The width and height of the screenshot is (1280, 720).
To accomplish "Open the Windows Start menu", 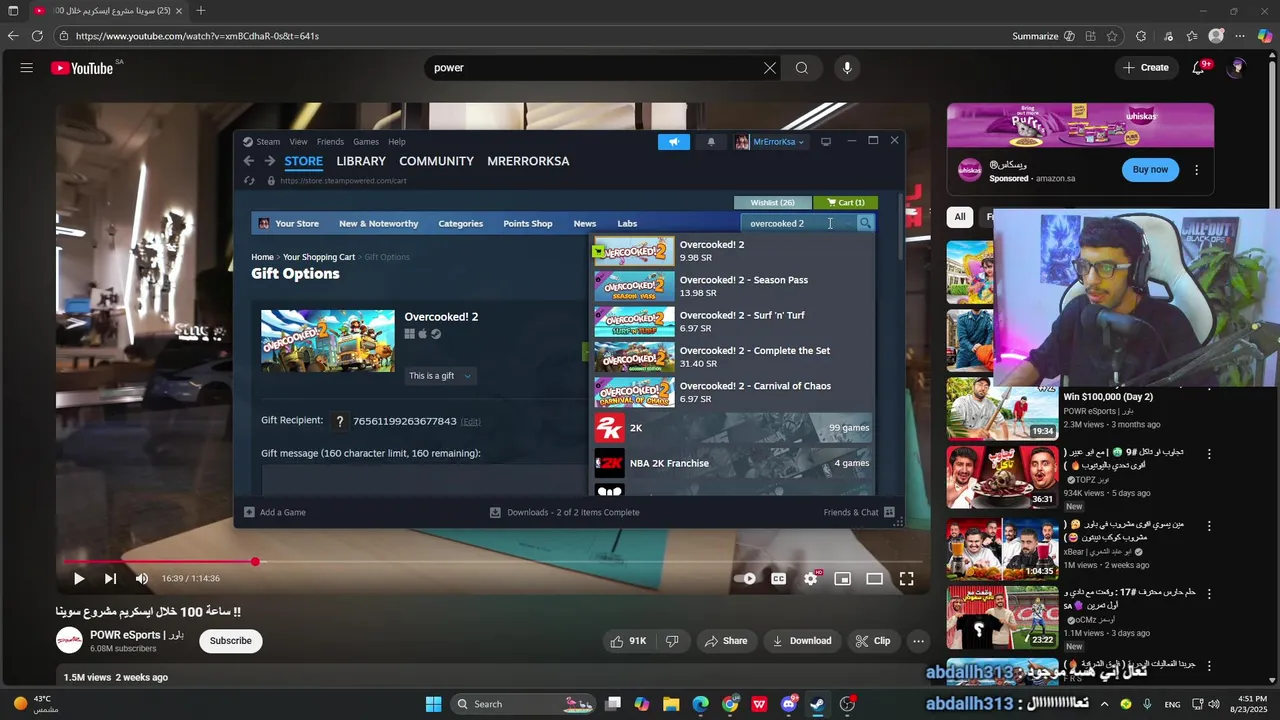I will pyautogui.click(x=433, y=704).
